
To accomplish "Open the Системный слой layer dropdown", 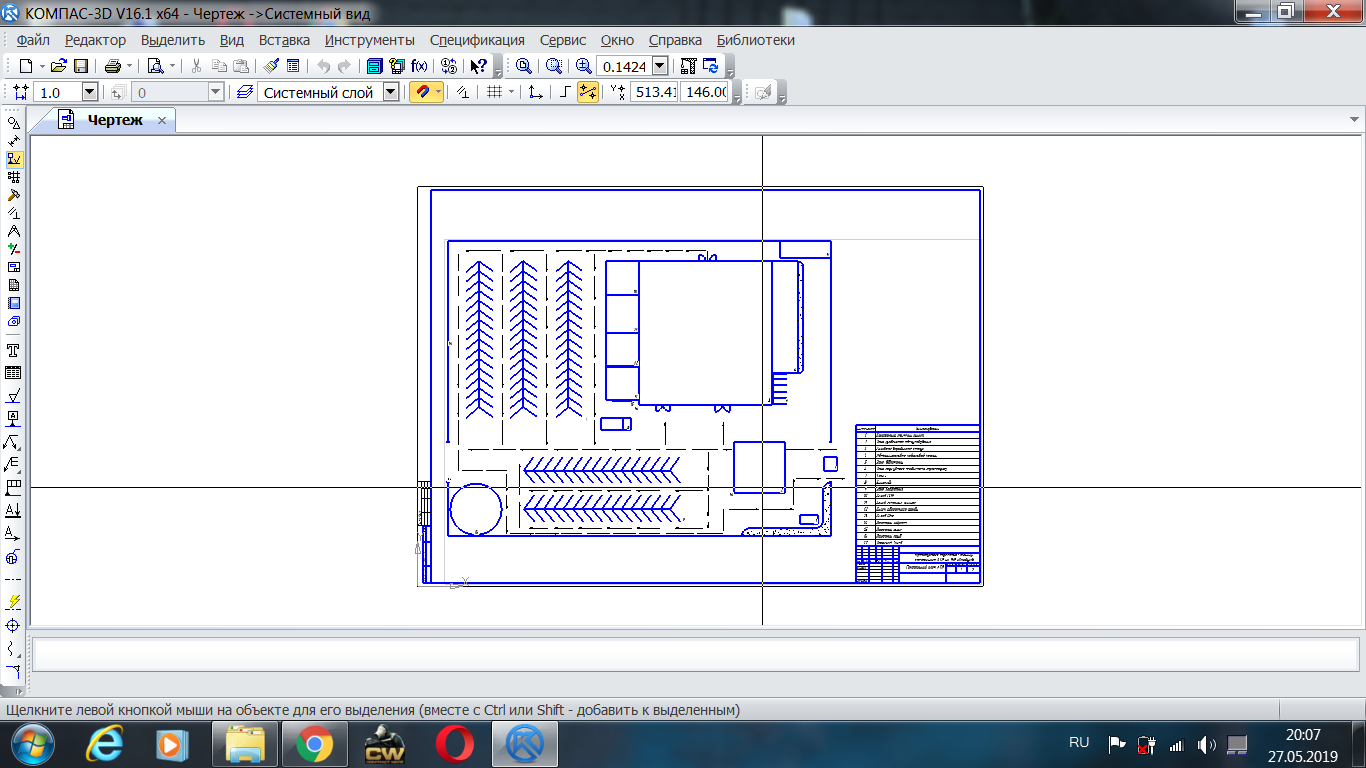I will click(x=391, y=92).
